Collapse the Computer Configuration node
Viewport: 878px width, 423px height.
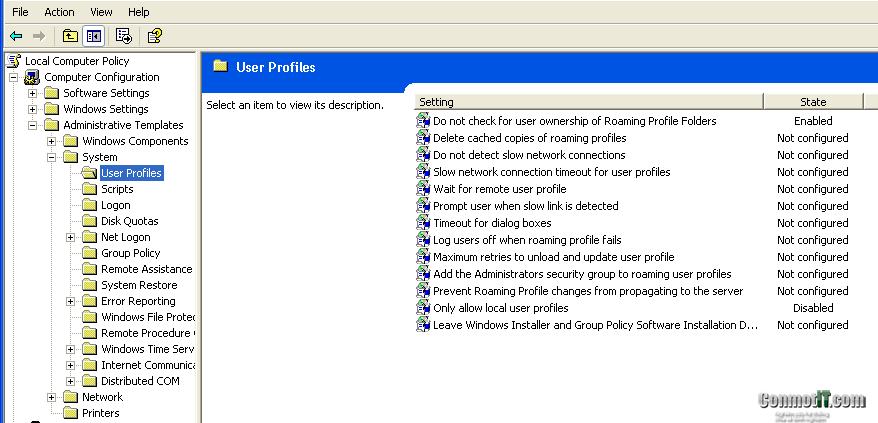[14, 77]
